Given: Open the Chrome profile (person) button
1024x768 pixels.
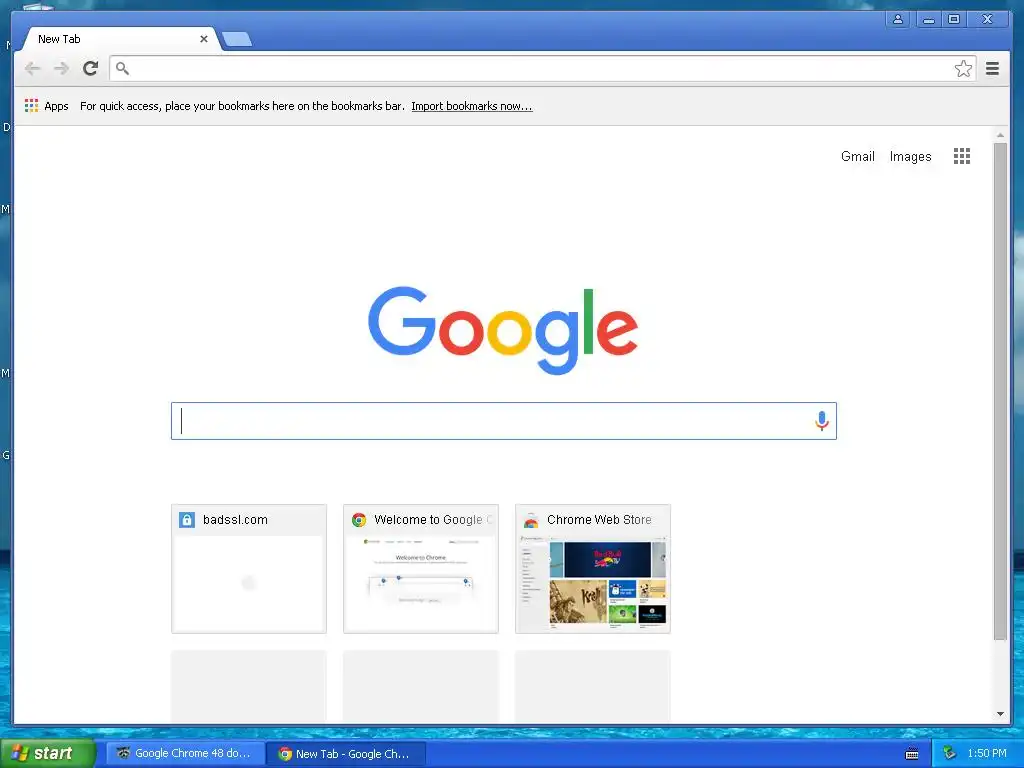Looking at the screenshot, I should [x=898, y=20].
